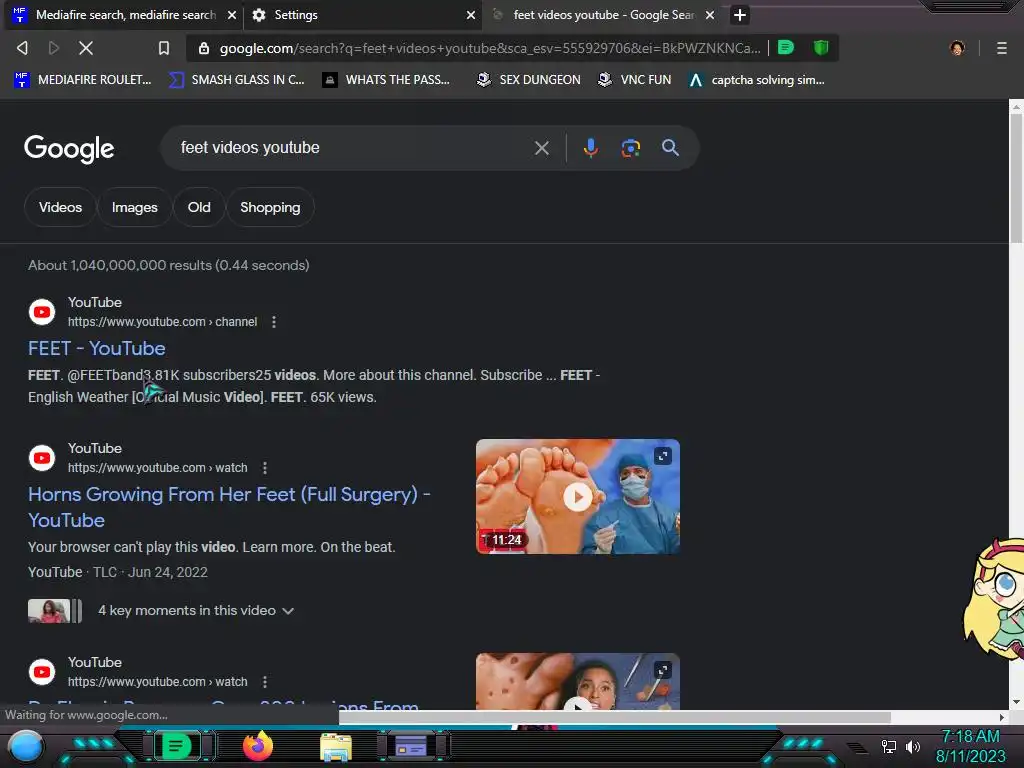Start voice search with the microphone icon
The width and height of the screenshot is (1024, 768).
coord(590,148)
